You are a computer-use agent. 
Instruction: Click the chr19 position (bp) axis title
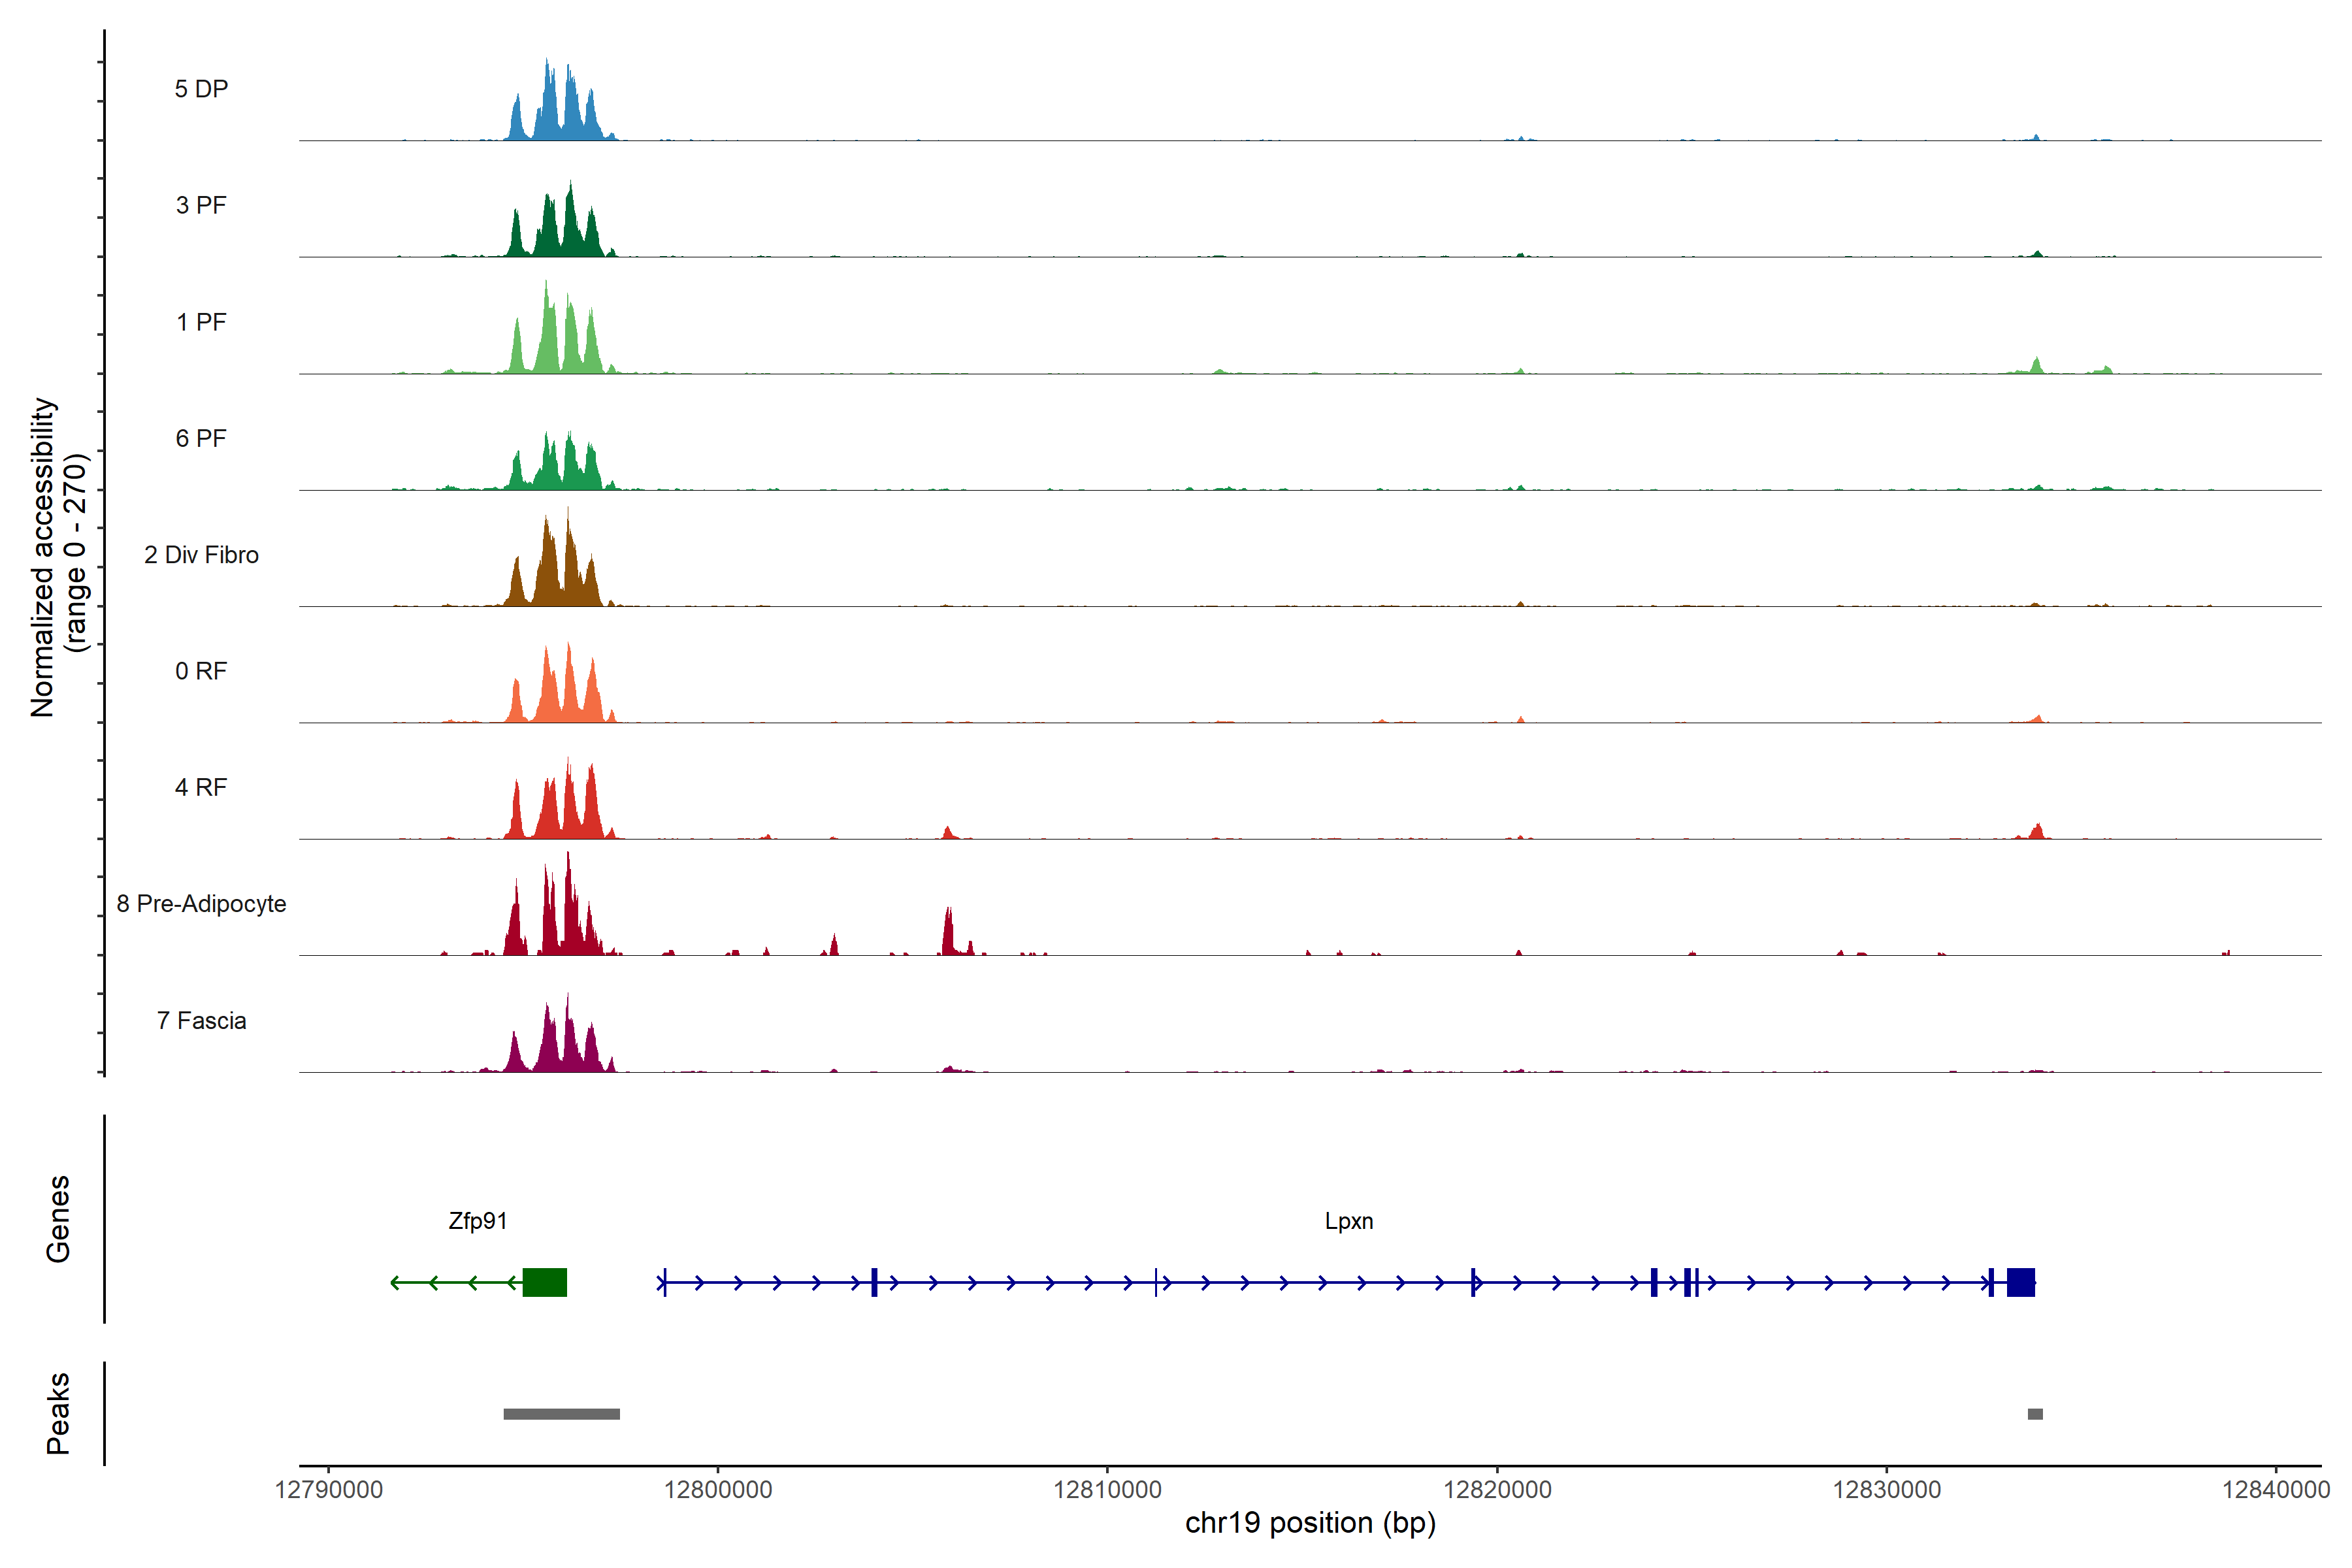1310,1523
